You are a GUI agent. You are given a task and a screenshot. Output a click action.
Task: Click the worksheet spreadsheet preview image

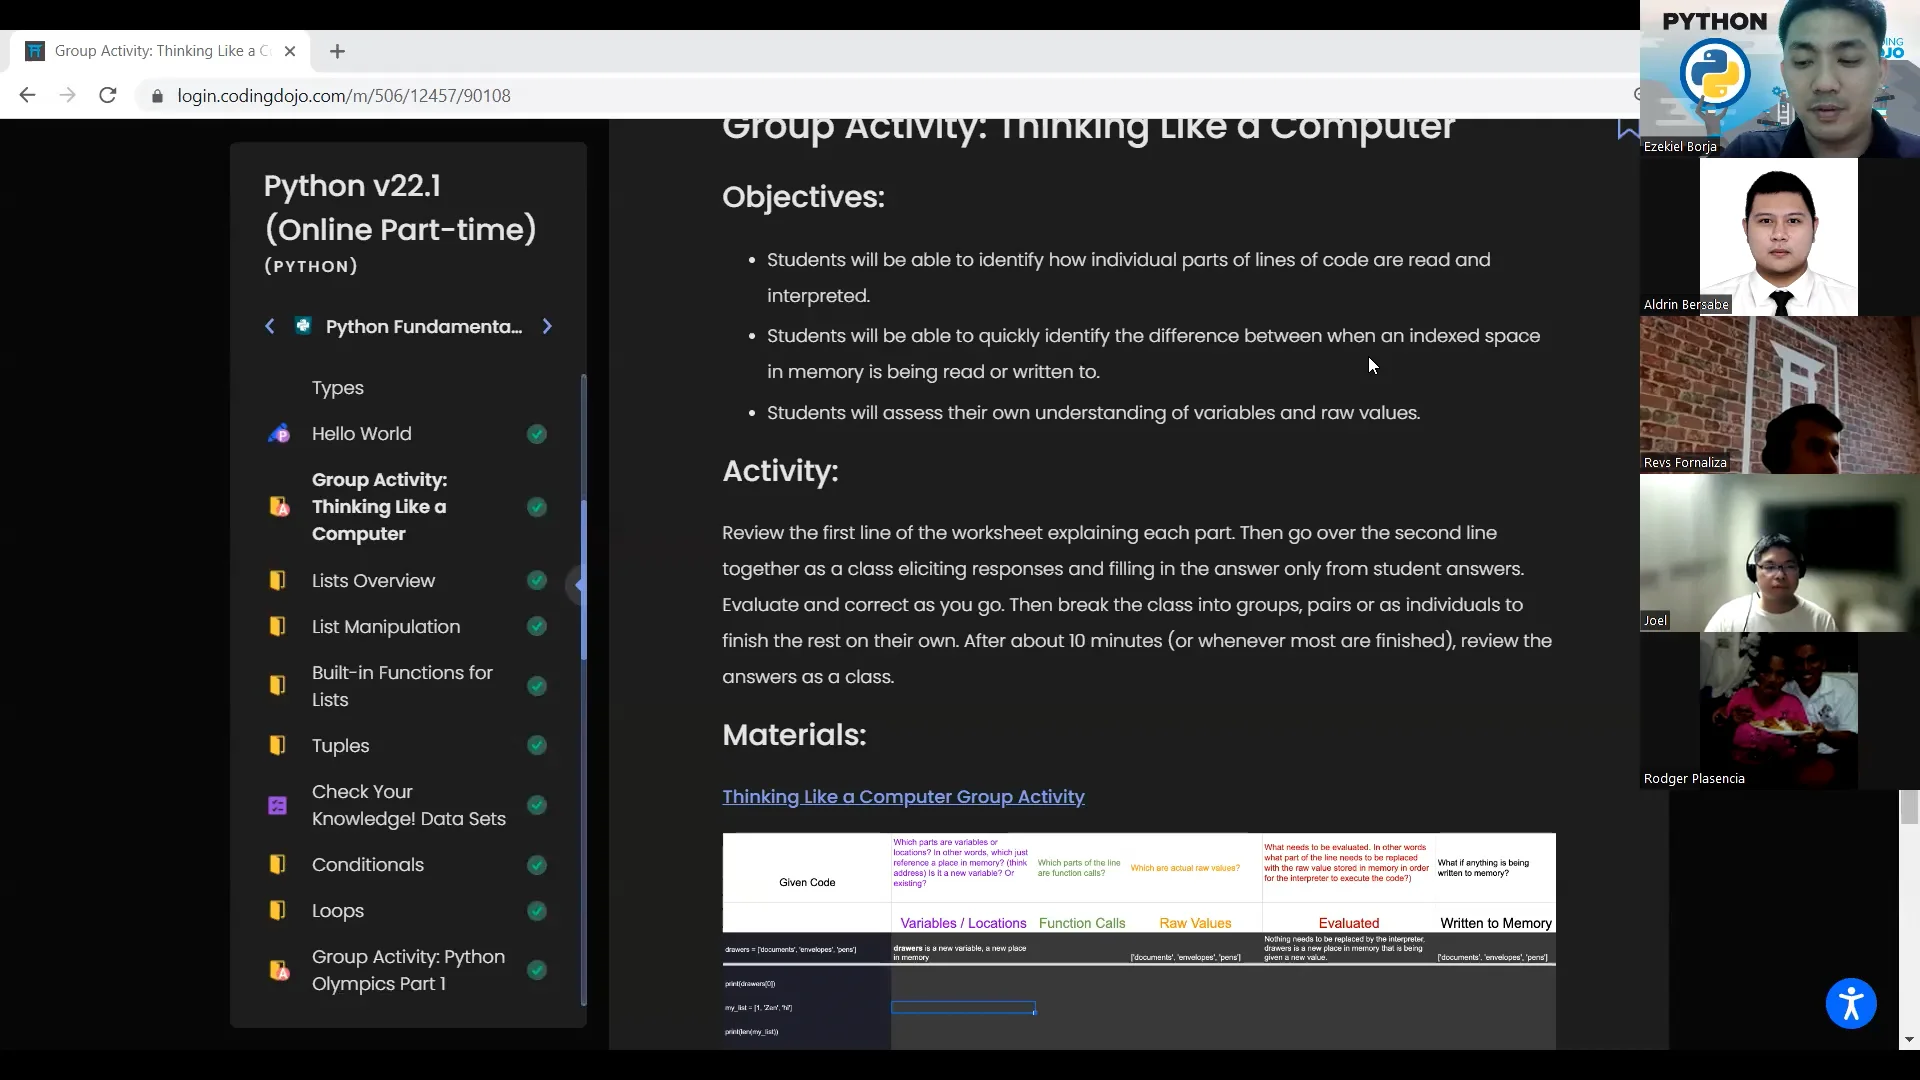coord(1138,940)
